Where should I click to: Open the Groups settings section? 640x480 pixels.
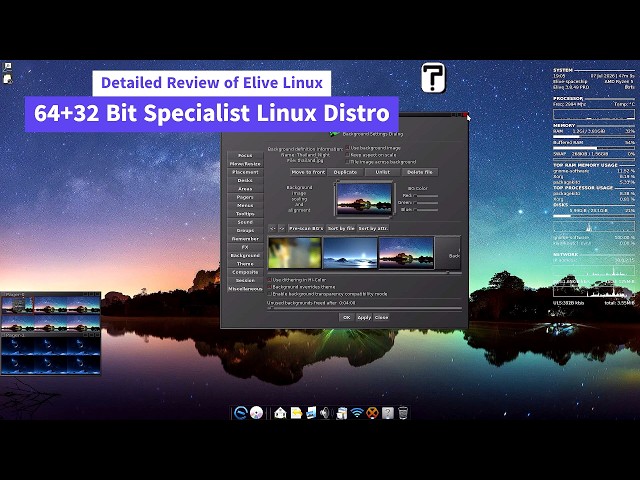[245, 231]
